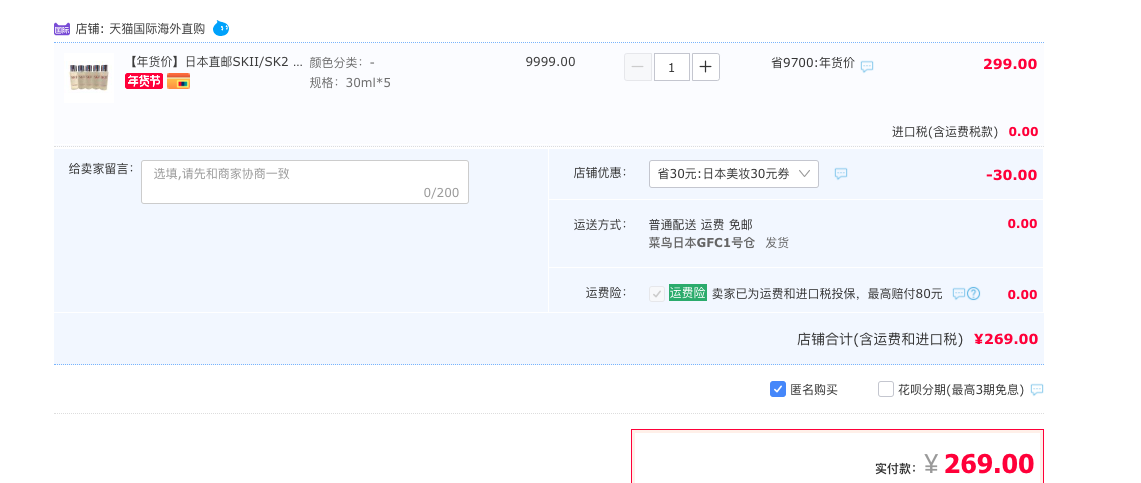The height and width of the screenshot is (483, 1141).
Task: Click the -30.00 coupon discount amount
Action: [x=1011, y=175]
